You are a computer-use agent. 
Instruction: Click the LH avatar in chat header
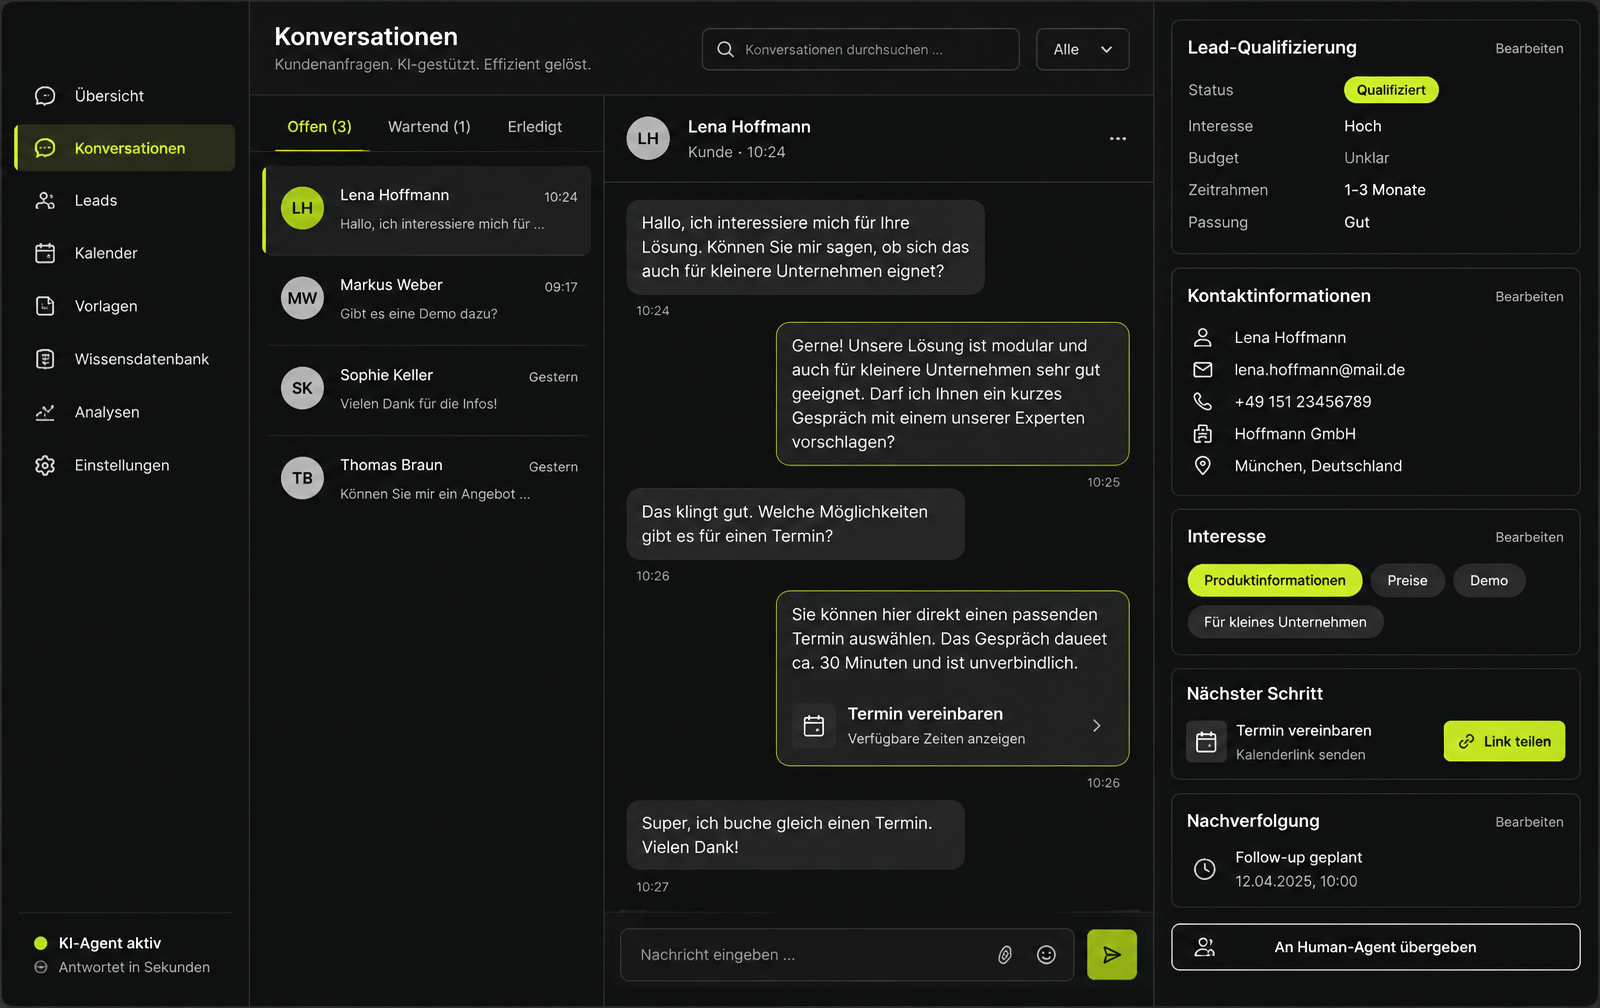(x=648, y=138)
